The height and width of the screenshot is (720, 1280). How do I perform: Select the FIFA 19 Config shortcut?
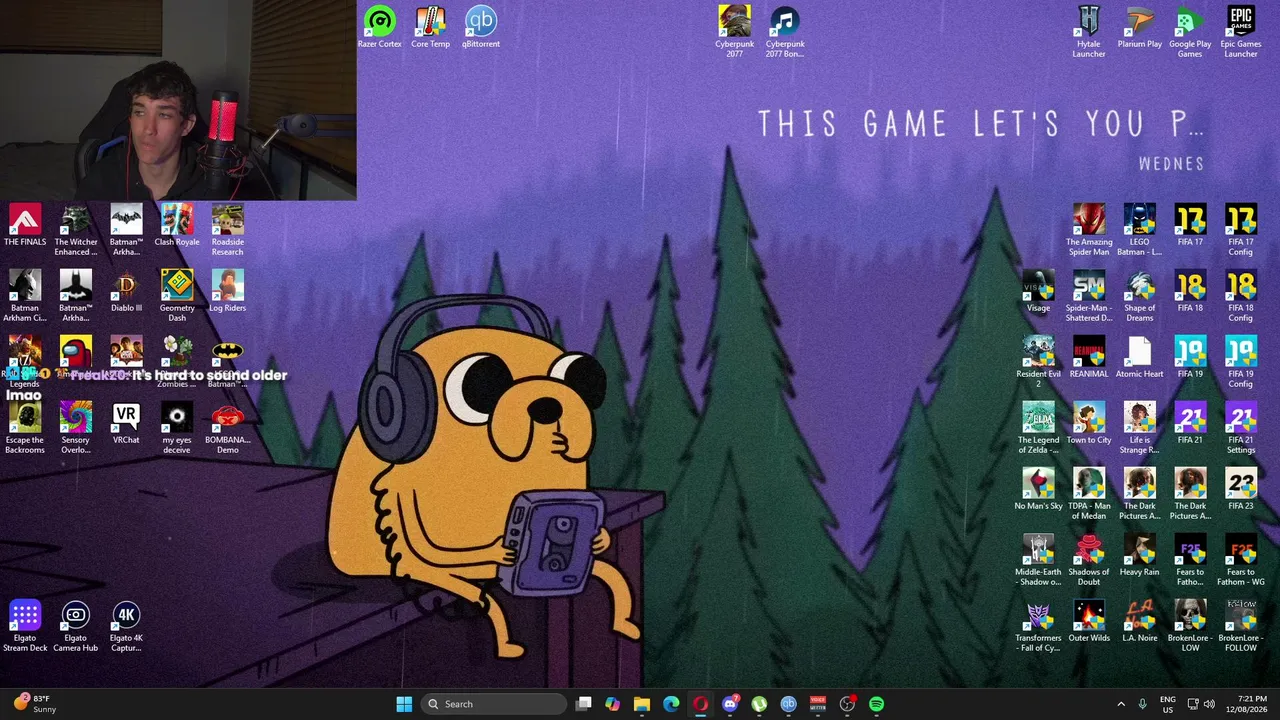point(1241,362)
